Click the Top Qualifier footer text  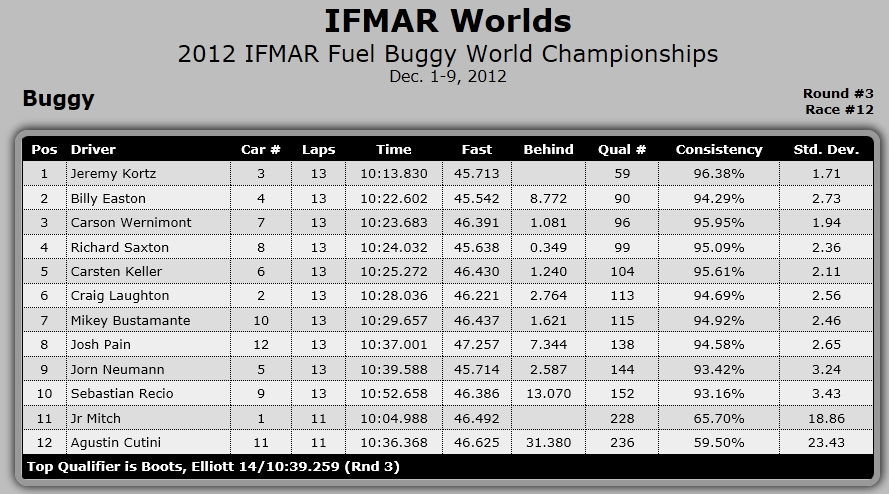click(213, 467)
